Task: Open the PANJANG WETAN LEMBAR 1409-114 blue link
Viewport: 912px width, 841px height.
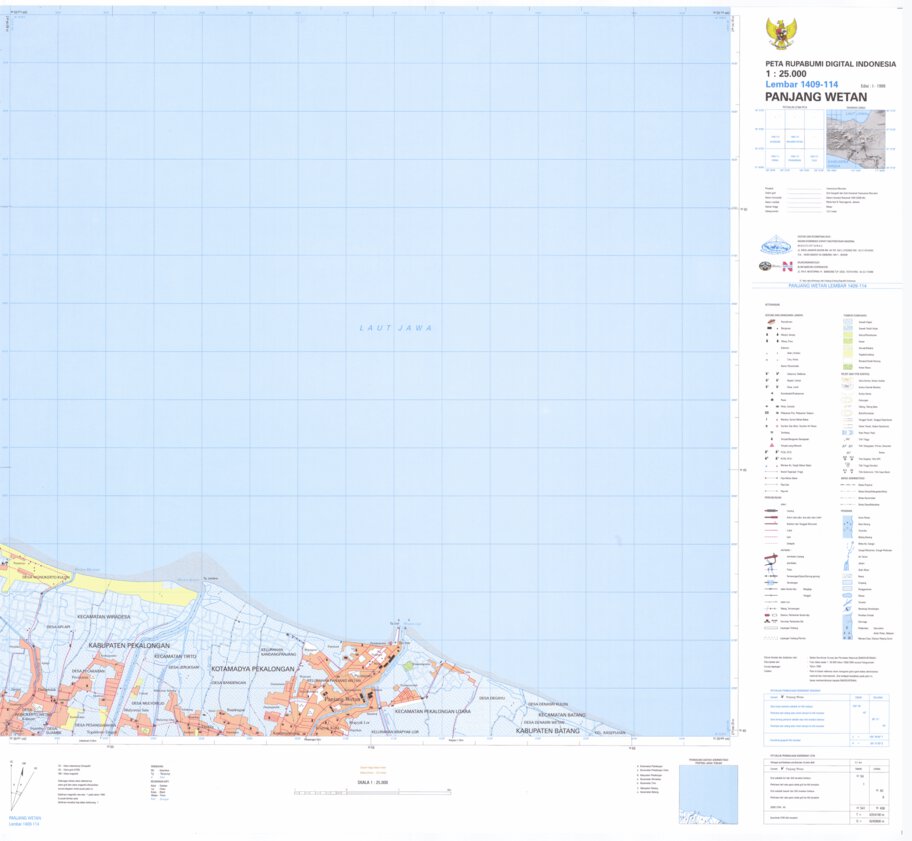Action: [829, 286]
